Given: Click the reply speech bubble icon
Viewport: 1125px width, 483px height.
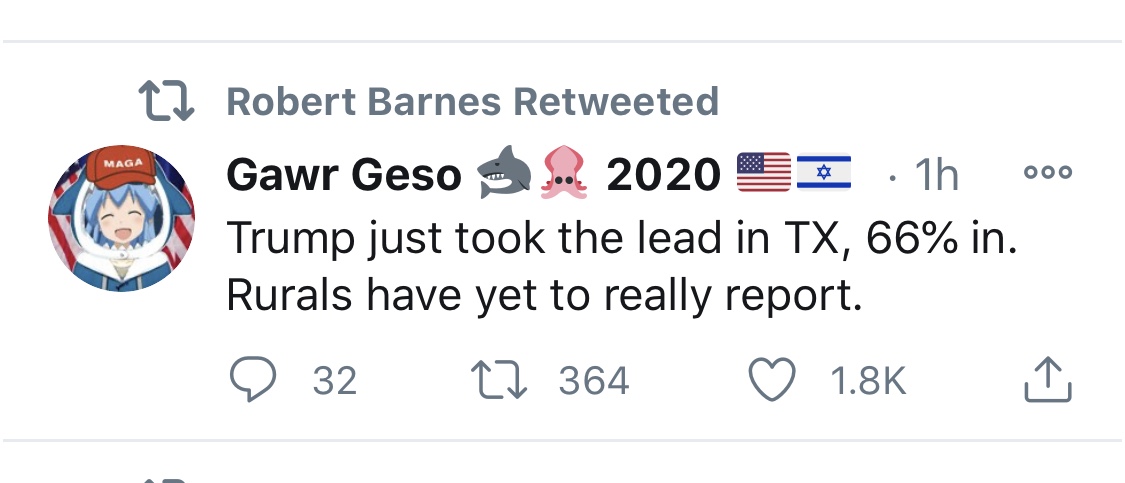Looking at the screenshot, I should 253,380.
